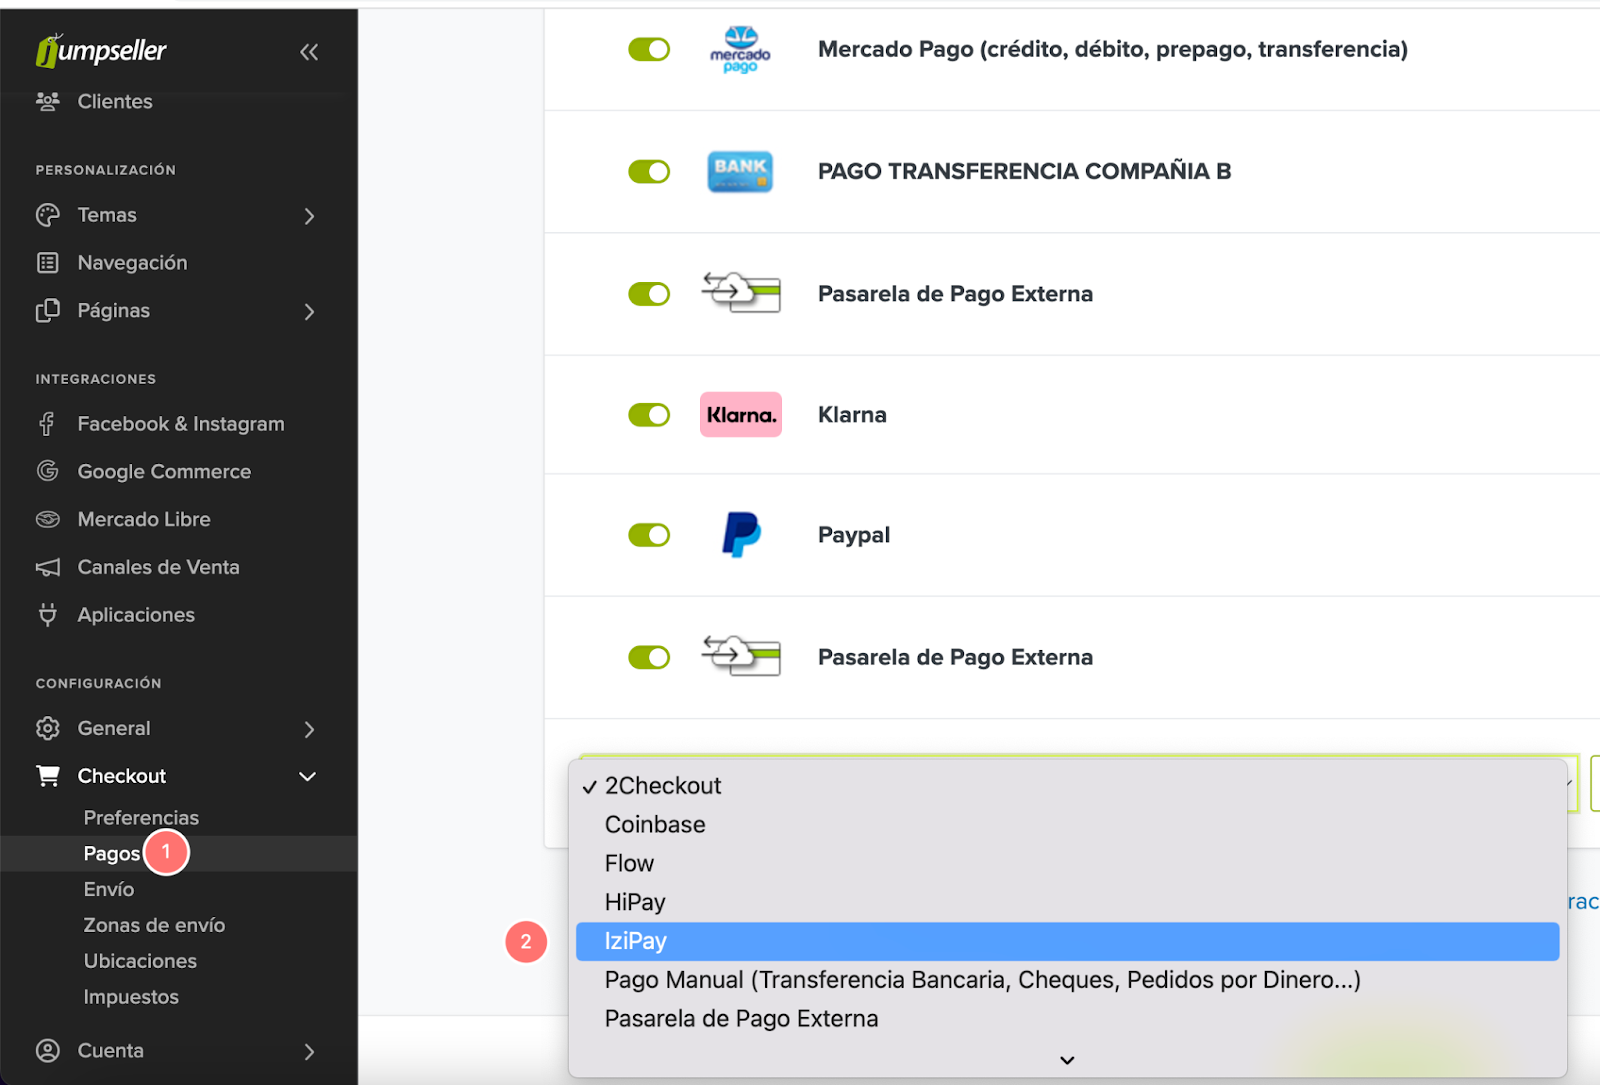Toggle Pasarela de Pago Externa below Paypal
1600x1085 pixels.
(649, 657)
